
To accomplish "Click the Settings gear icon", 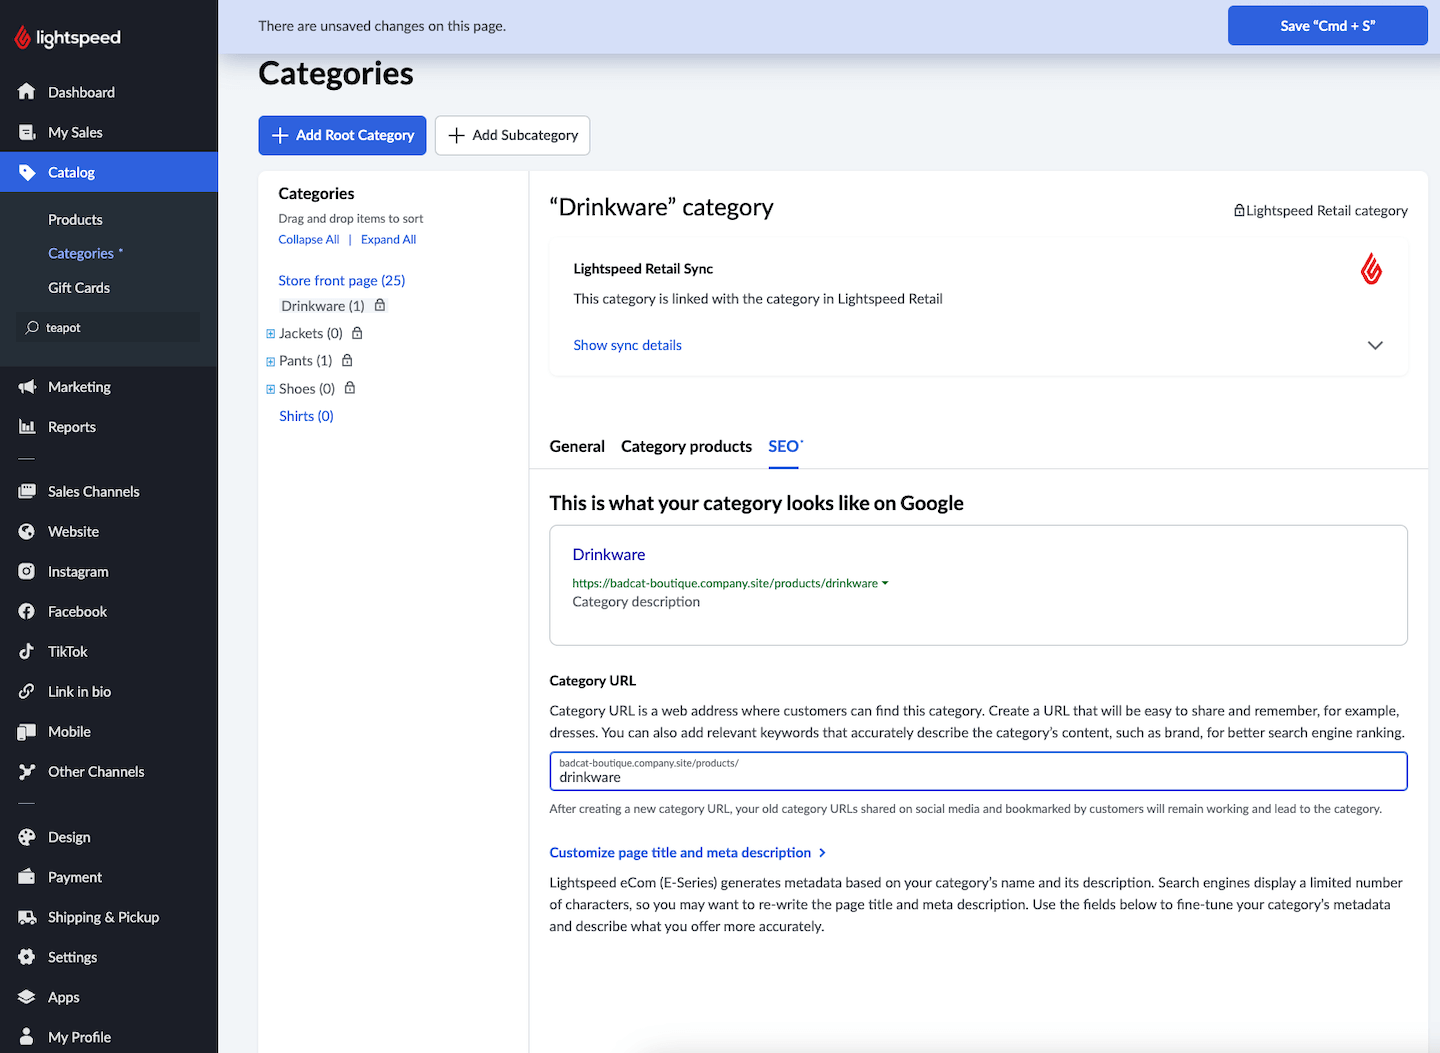I will point(27,957).
